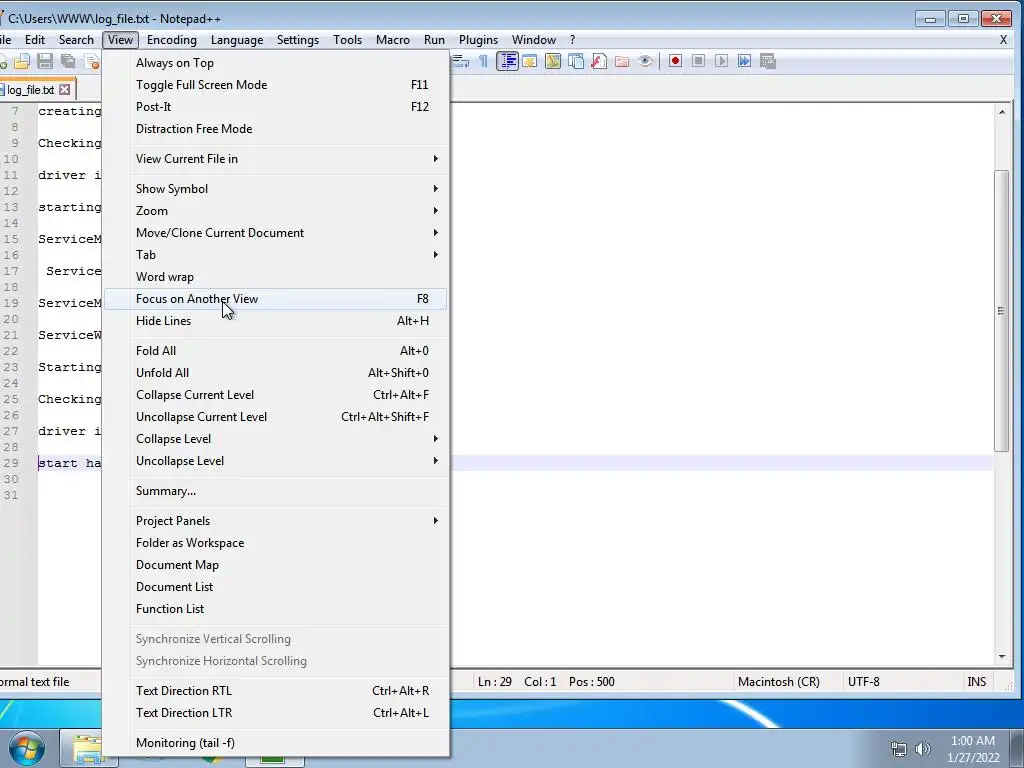Expand the Tab submenu
Screen dimensions: 1024x768
276,255
